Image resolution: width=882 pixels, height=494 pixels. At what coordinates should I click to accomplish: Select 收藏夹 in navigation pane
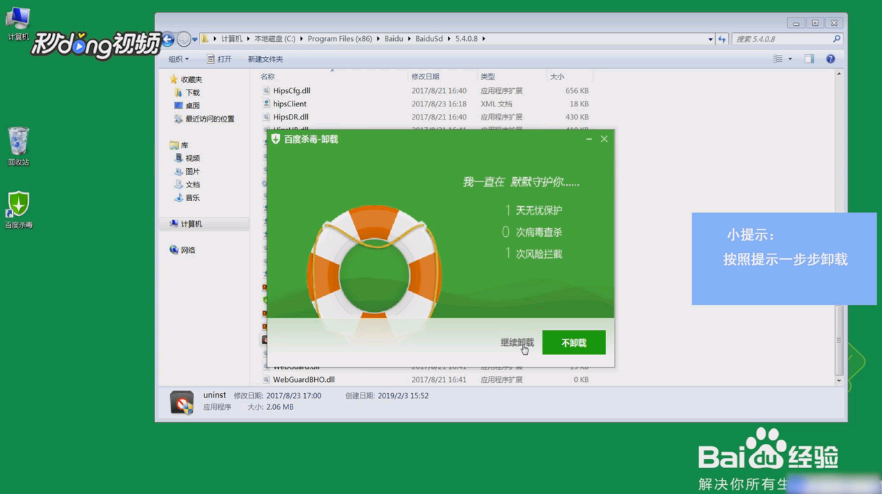(191, 79)
